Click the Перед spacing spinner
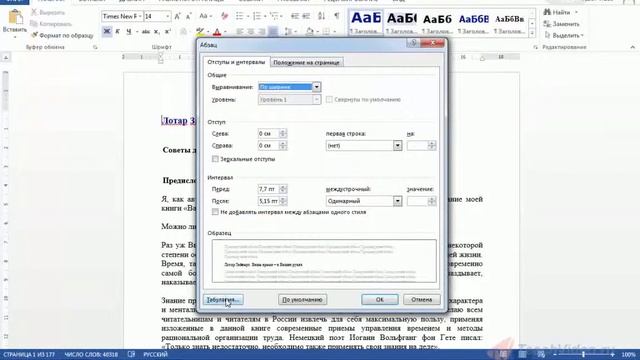The image size is (640, 360). (x=282, y=189)
